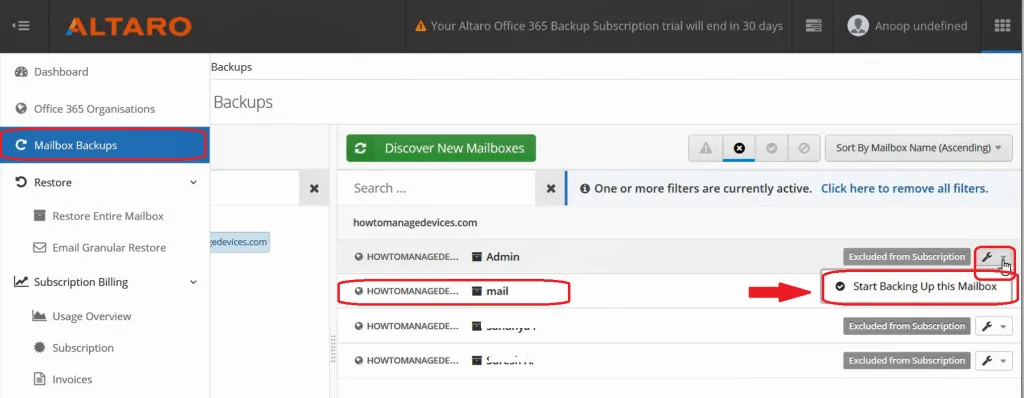Click the Backups breadcrumb text
Screen dimensions: 1024x398
231,67
